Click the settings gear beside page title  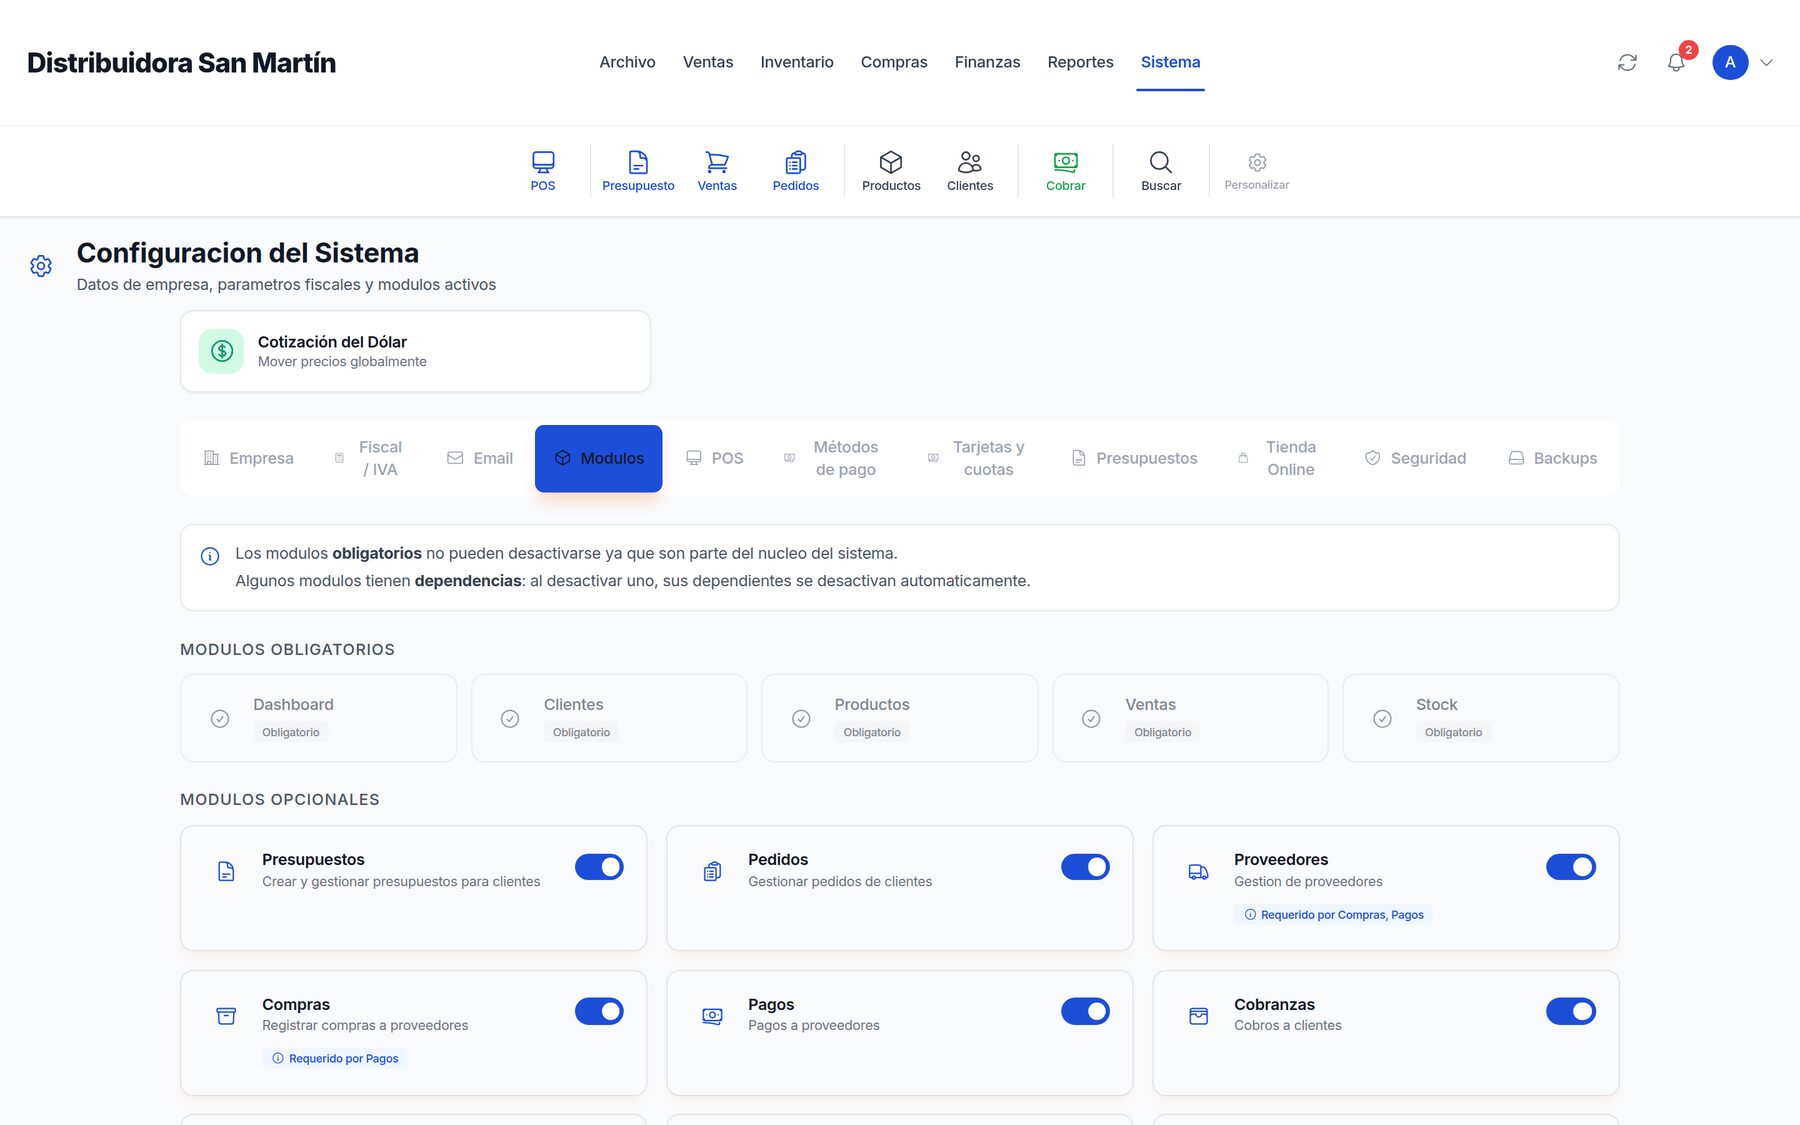(x=41, y=266)
